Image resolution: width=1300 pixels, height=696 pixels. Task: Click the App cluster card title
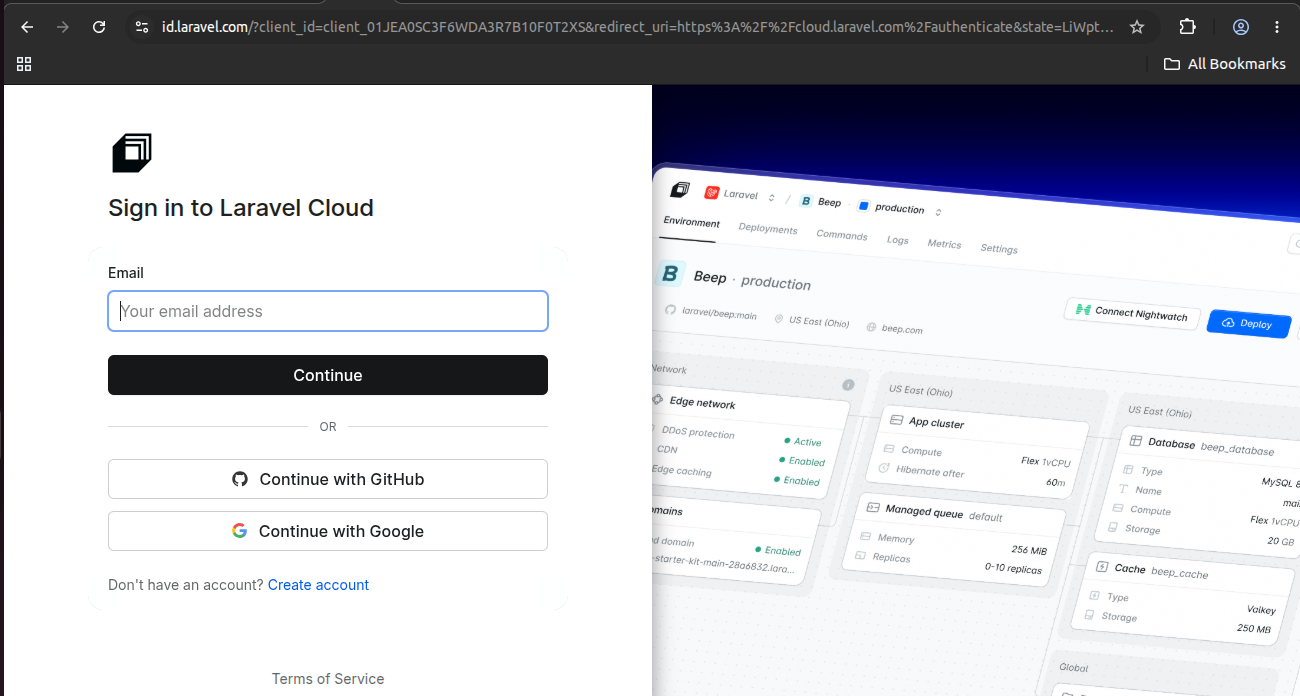tap(936, 423)
